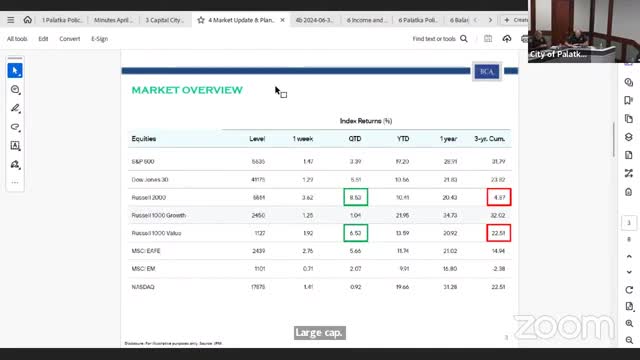Click the Dow Jones 30 row label
Screen dimensions: 640x360
(150, 180)
